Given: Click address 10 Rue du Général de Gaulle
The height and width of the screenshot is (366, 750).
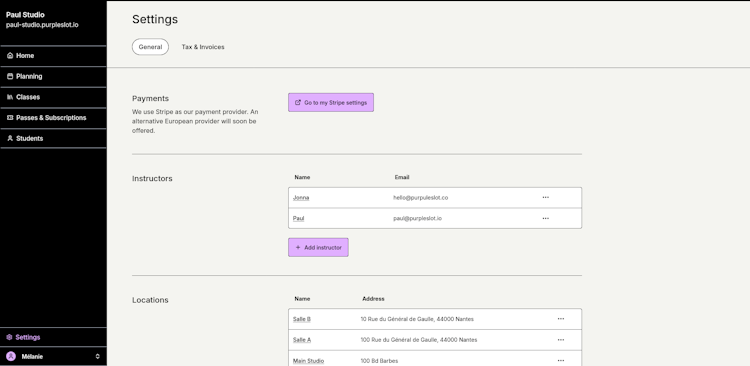Looking at the screenshot, I should (x=417, y=319).
